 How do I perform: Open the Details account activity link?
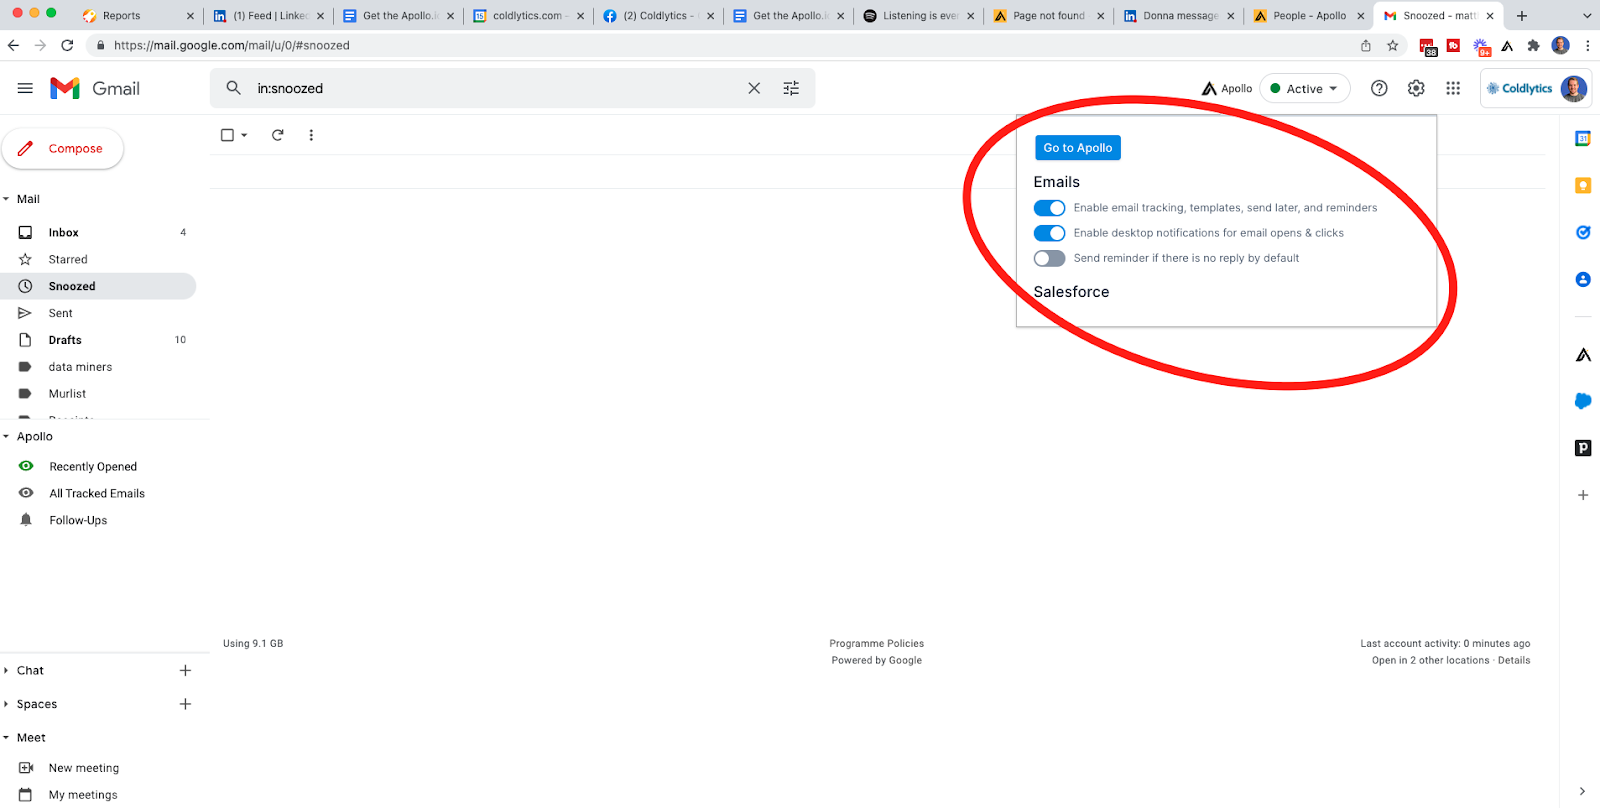click(1514, 660)
